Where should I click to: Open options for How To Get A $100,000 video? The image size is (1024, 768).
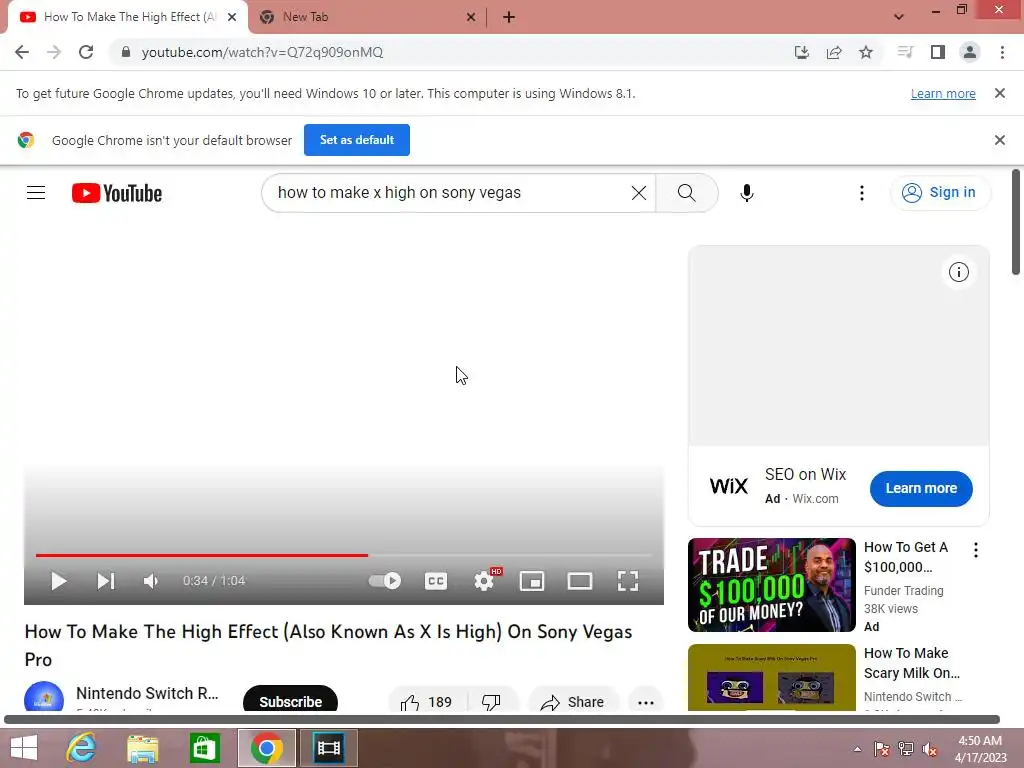(976, 550)
